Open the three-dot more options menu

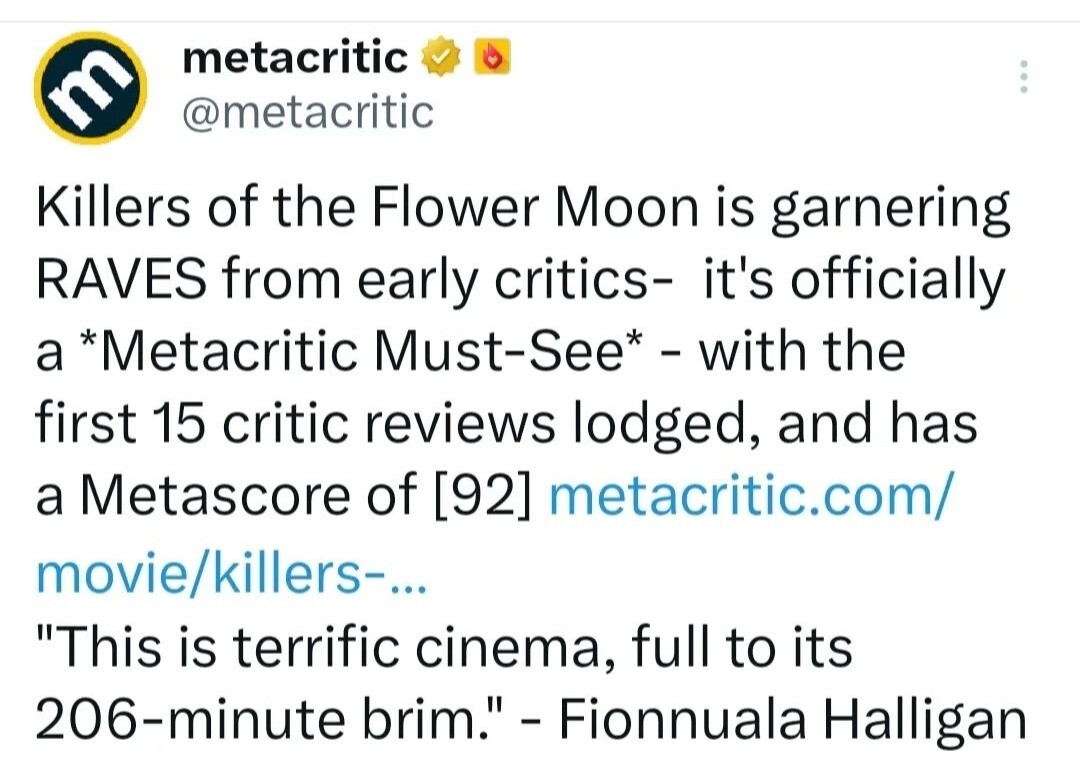pos(1021,77)
